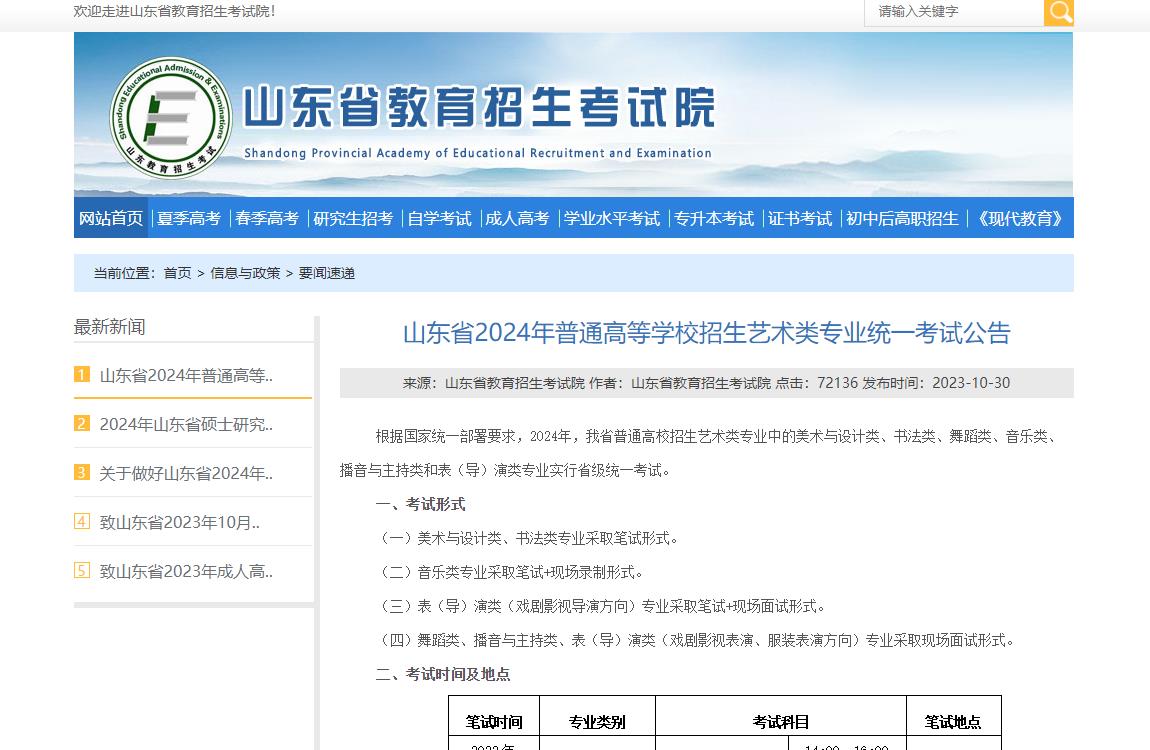Click the orange search magnifier icon
This screenshot has height=750, width=1150.
point(1058,12)
